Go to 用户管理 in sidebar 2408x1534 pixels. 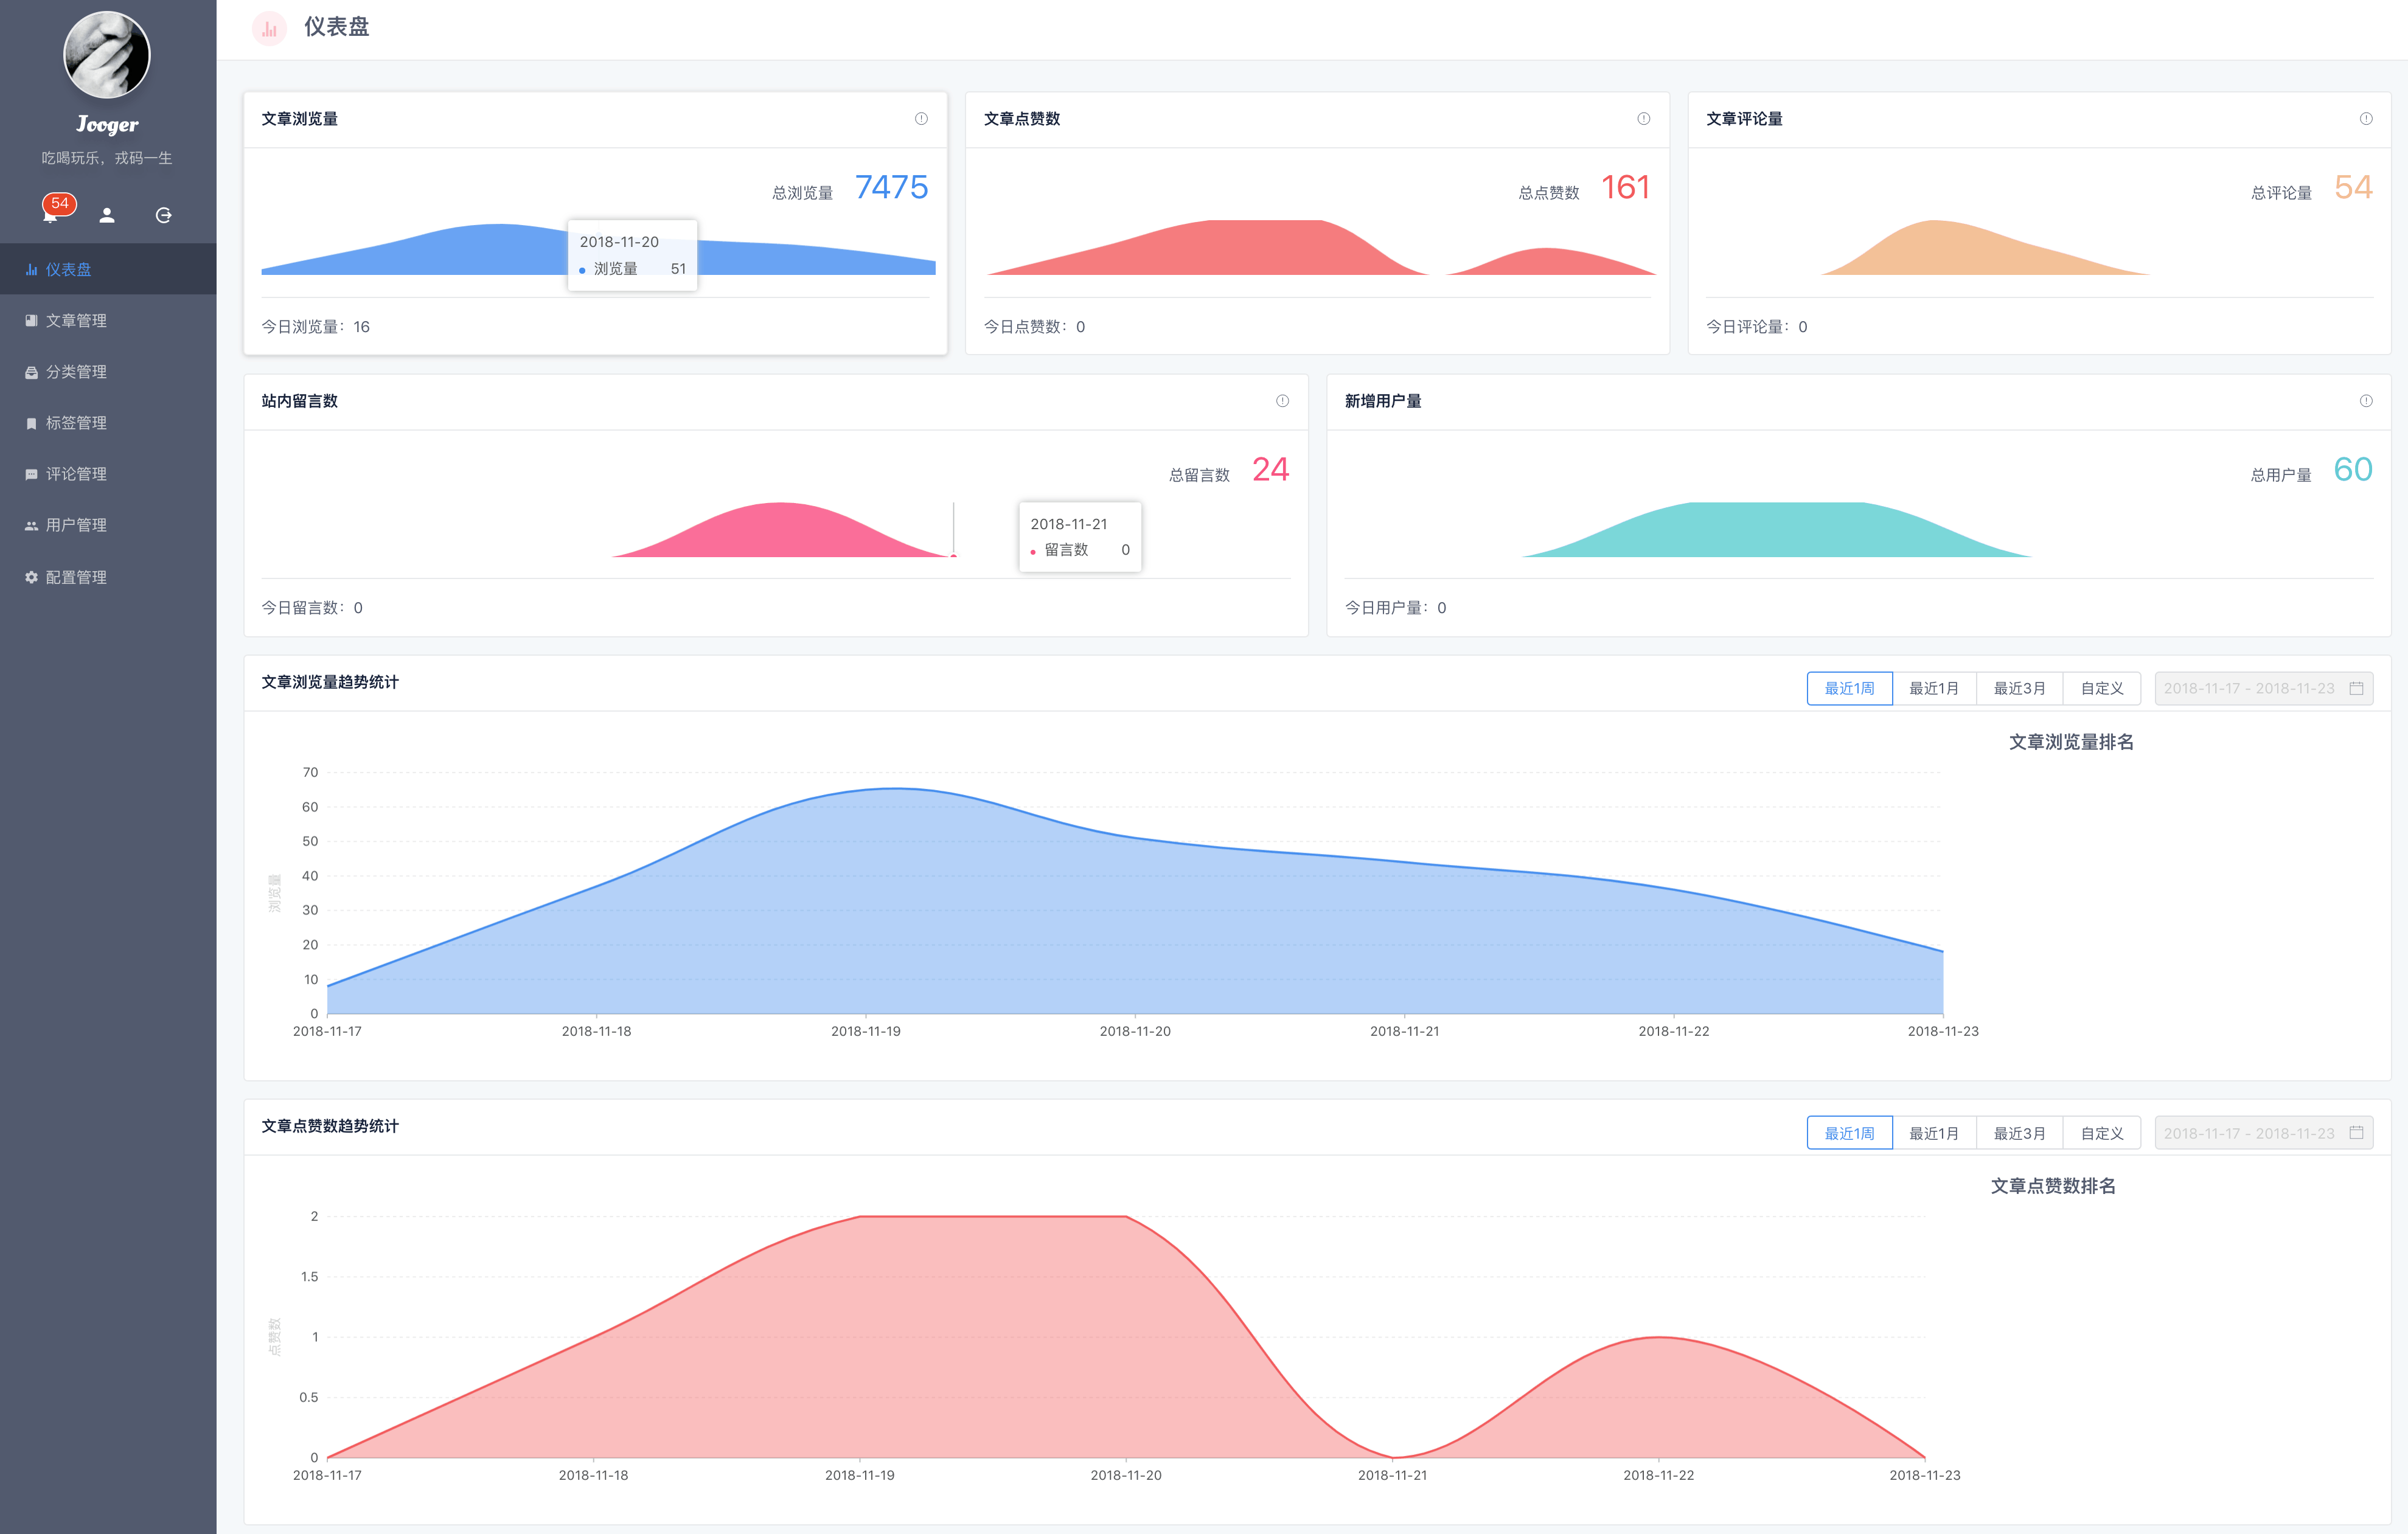point(76,525)
